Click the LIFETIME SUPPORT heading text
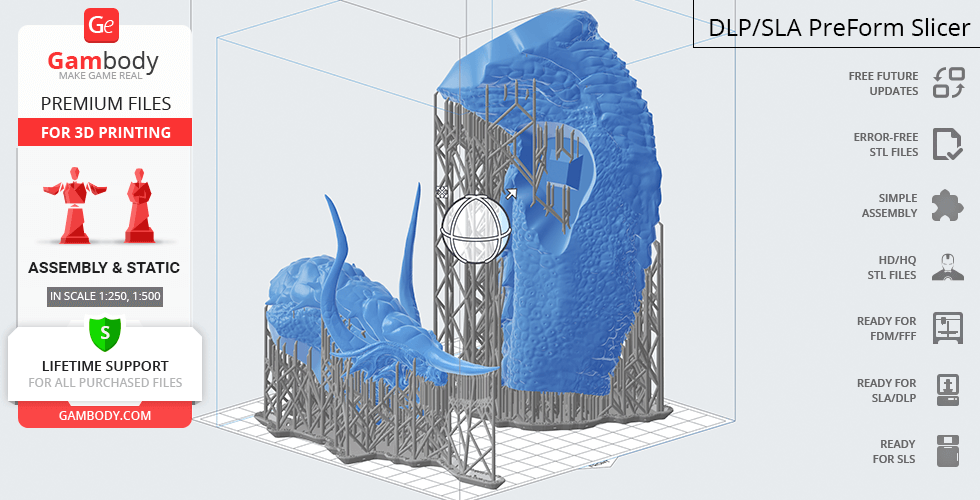The width and height of the screenshot is (980, 500). click(x=104, y=366)
